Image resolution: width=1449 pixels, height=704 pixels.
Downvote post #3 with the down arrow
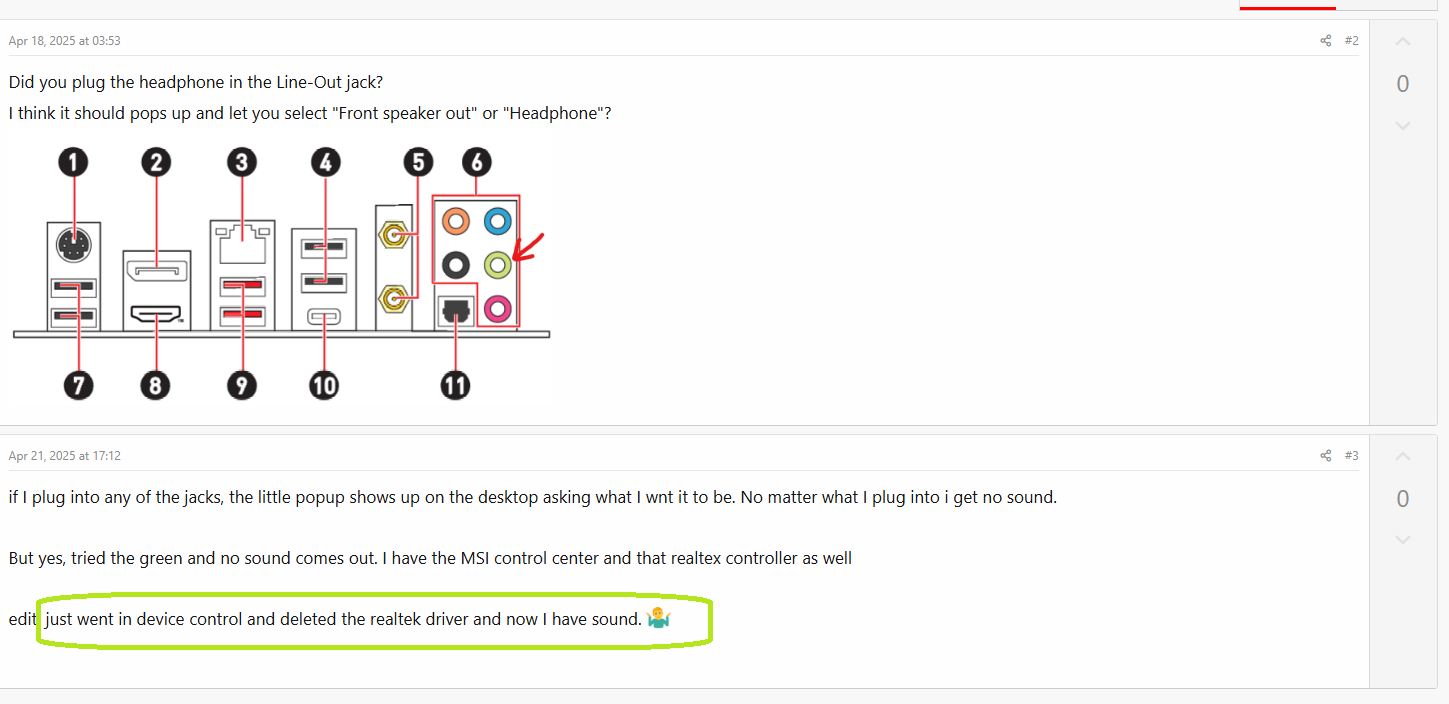pyautogui.click(x=1402, y=540)
